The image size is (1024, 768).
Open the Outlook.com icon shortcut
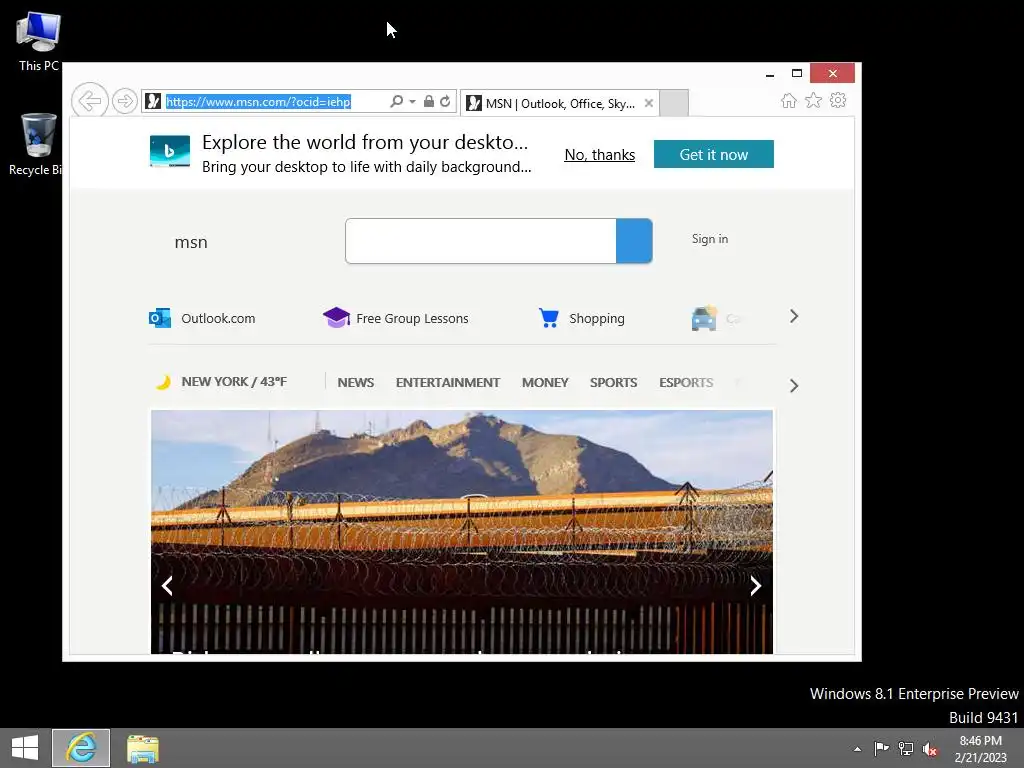pos(160,318)
